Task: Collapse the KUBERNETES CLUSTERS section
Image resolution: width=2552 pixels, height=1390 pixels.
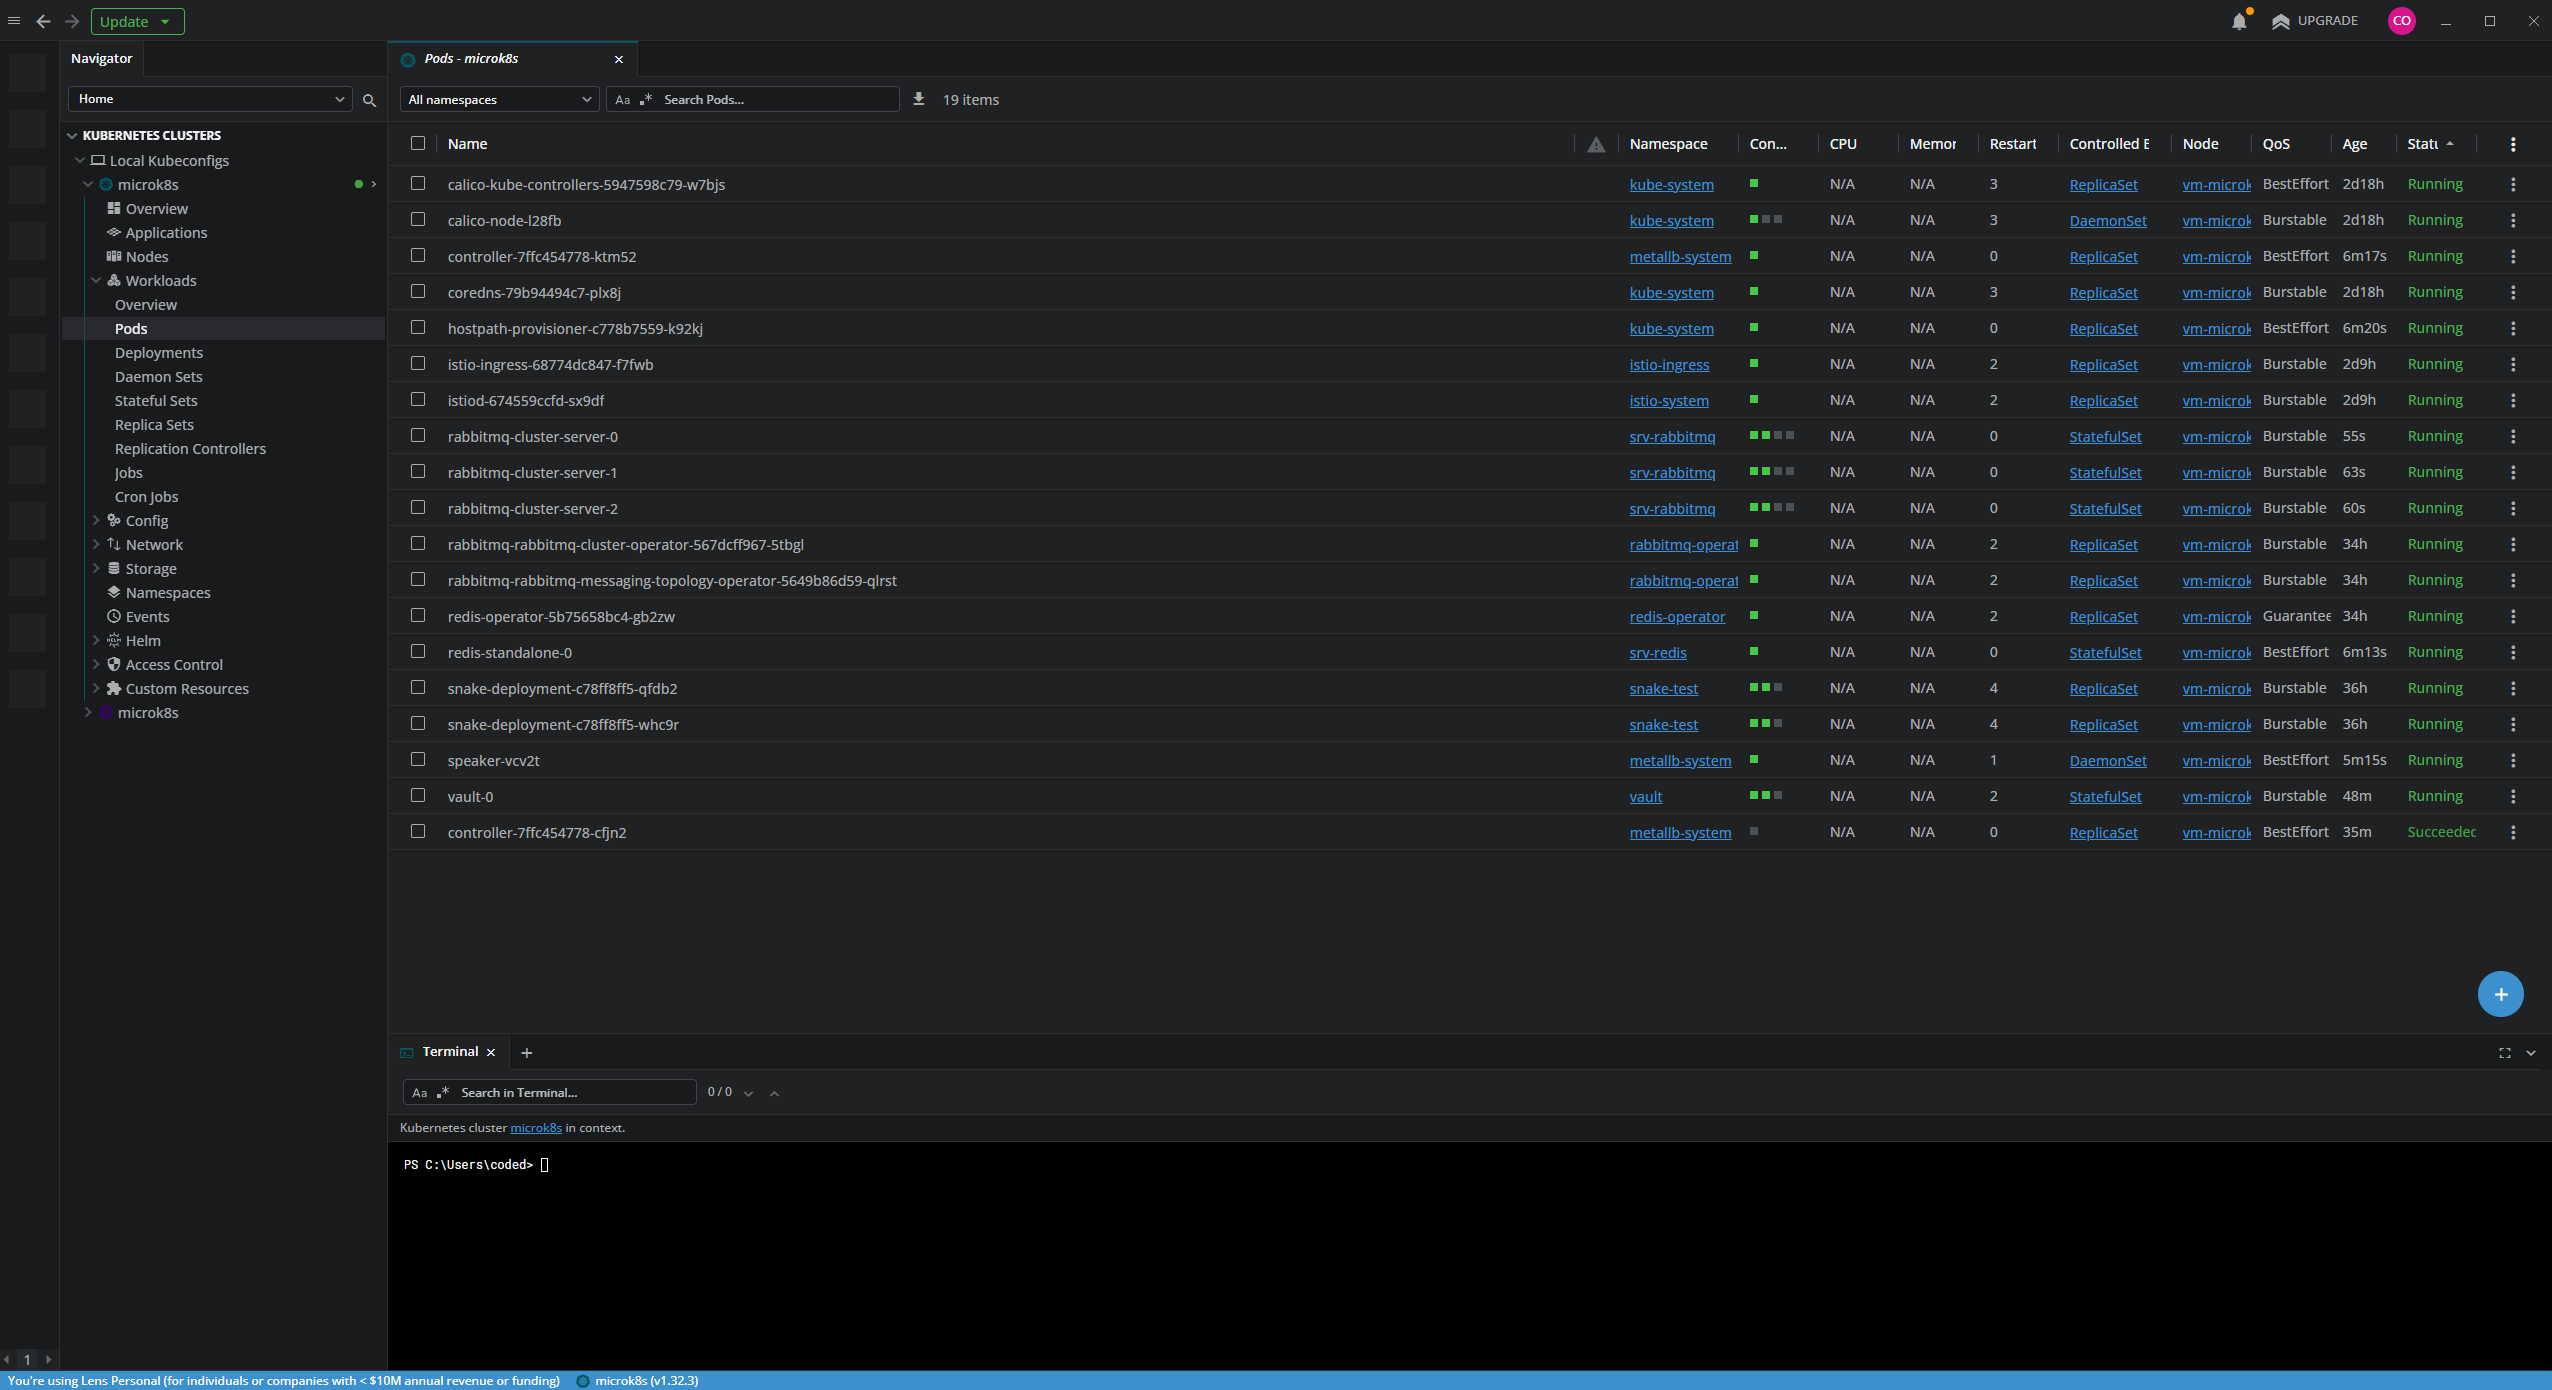Action: click(x=72, y=135)
